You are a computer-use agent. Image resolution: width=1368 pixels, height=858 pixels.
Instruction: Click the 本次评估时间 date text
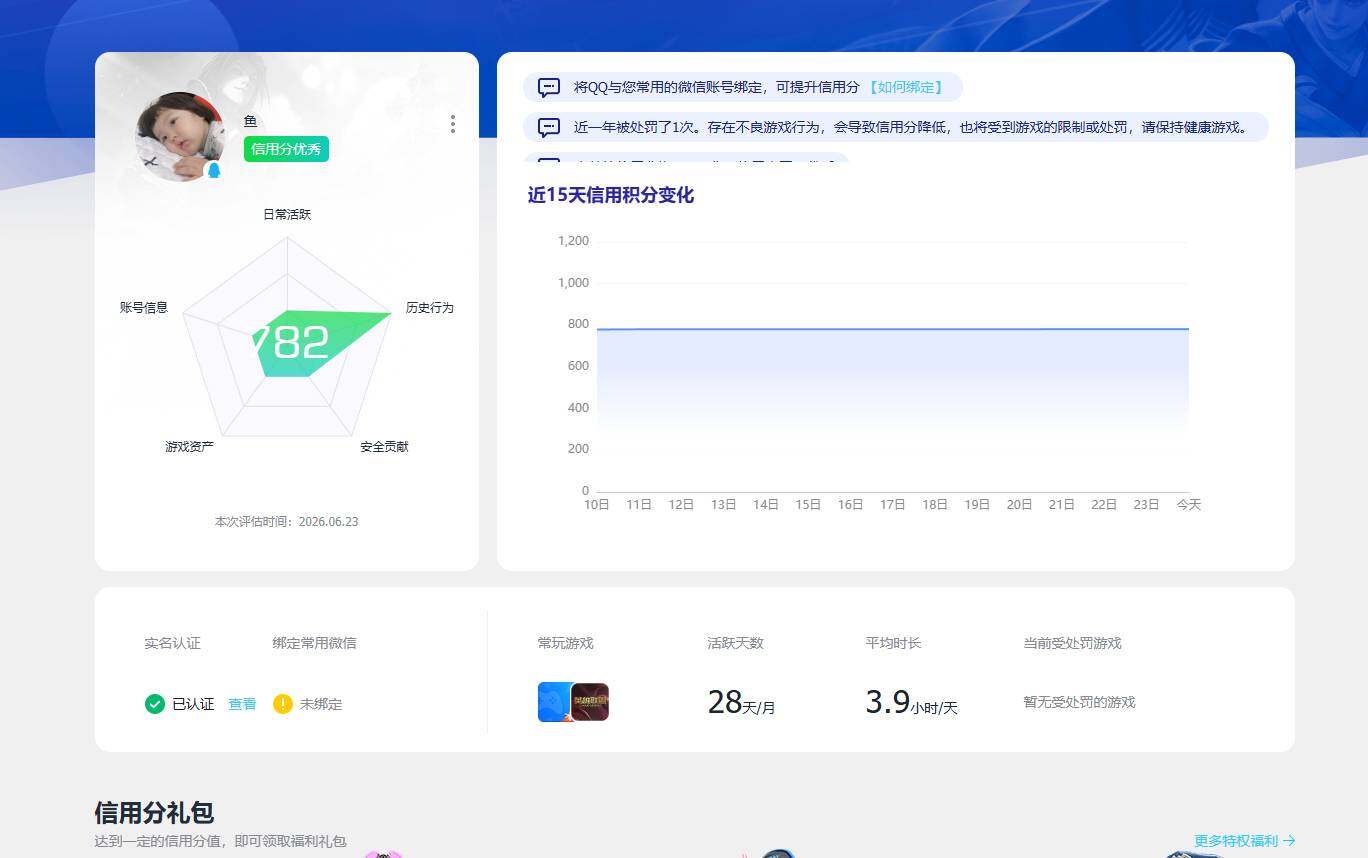coord(287,521)
